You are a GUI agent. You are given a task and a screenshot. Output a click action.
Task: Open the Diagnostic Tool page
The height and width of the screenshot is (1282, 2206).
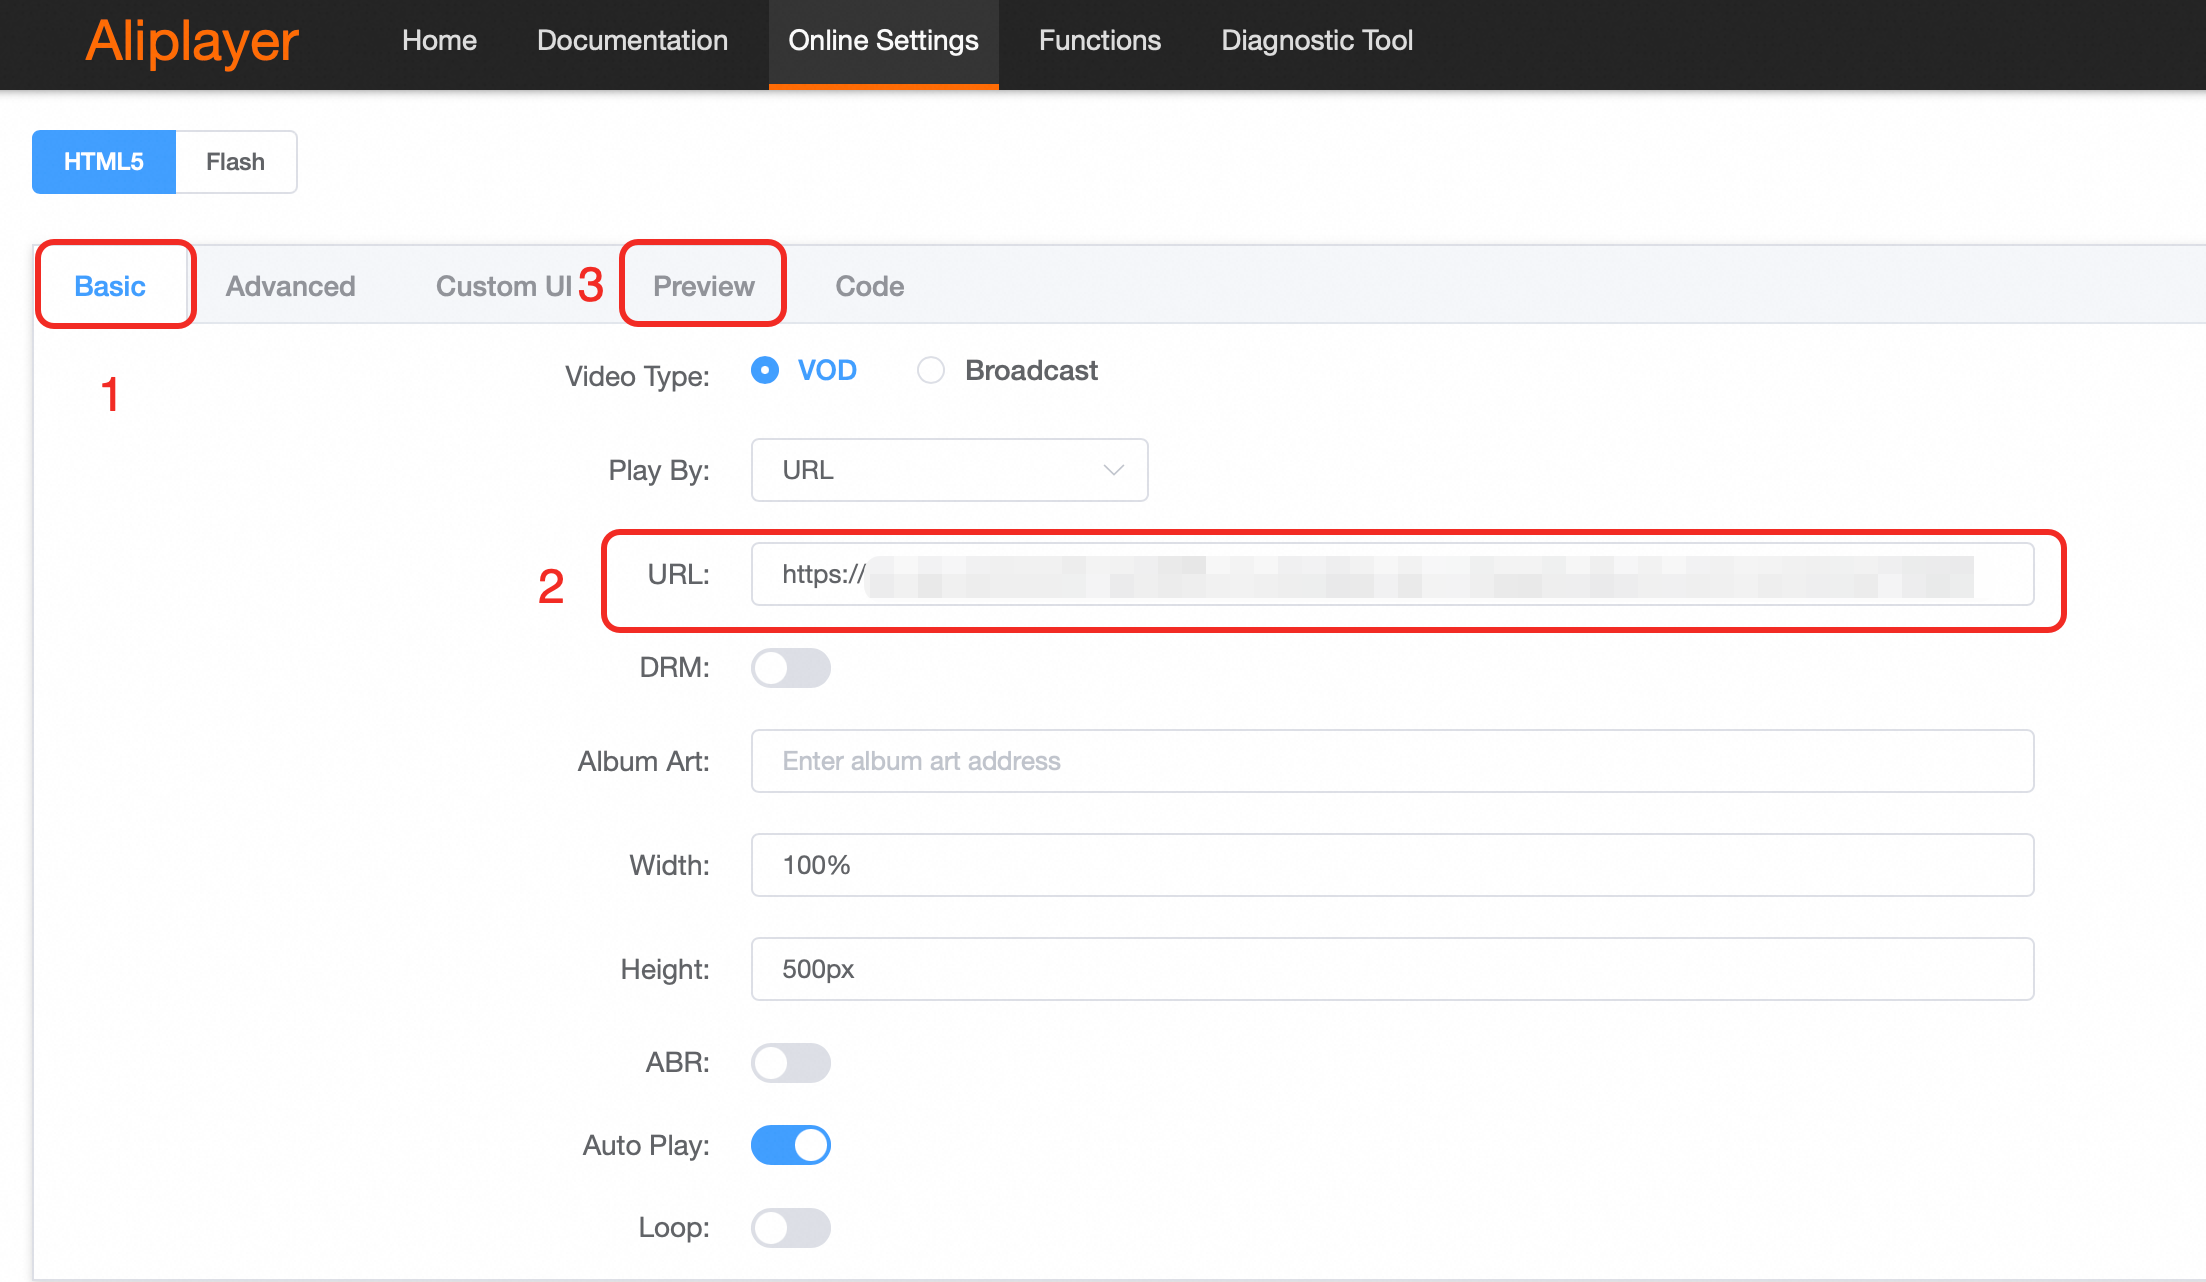1316,41
